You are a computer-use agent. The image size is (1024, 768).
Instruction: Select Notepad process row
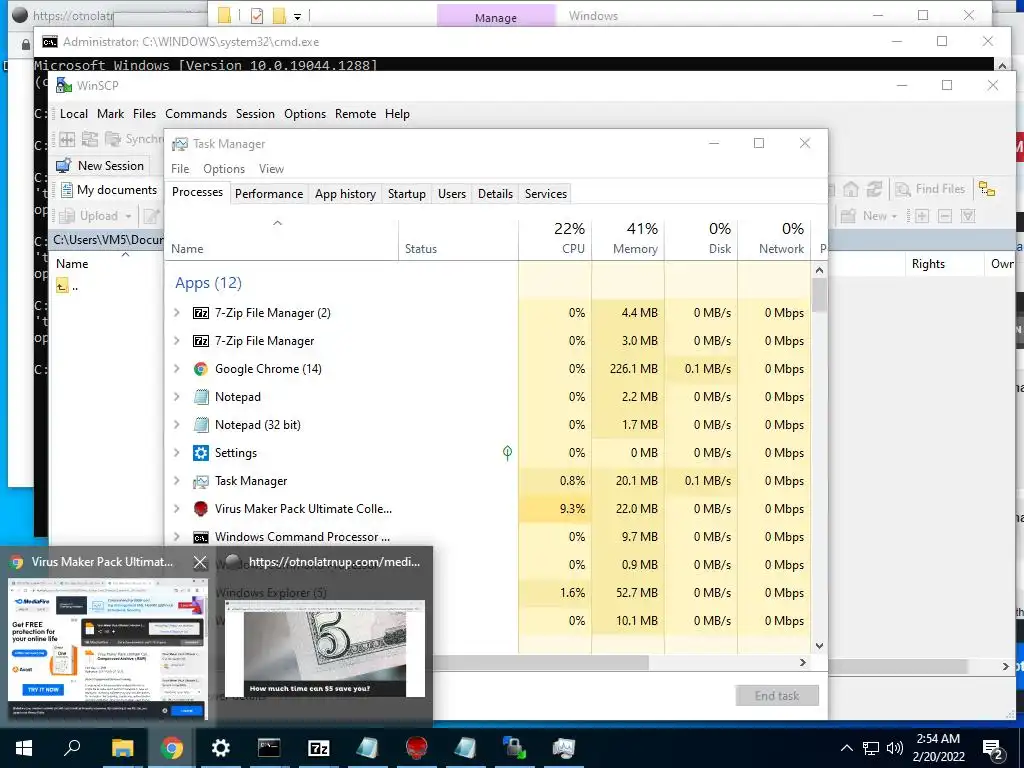tap(488, 397)
